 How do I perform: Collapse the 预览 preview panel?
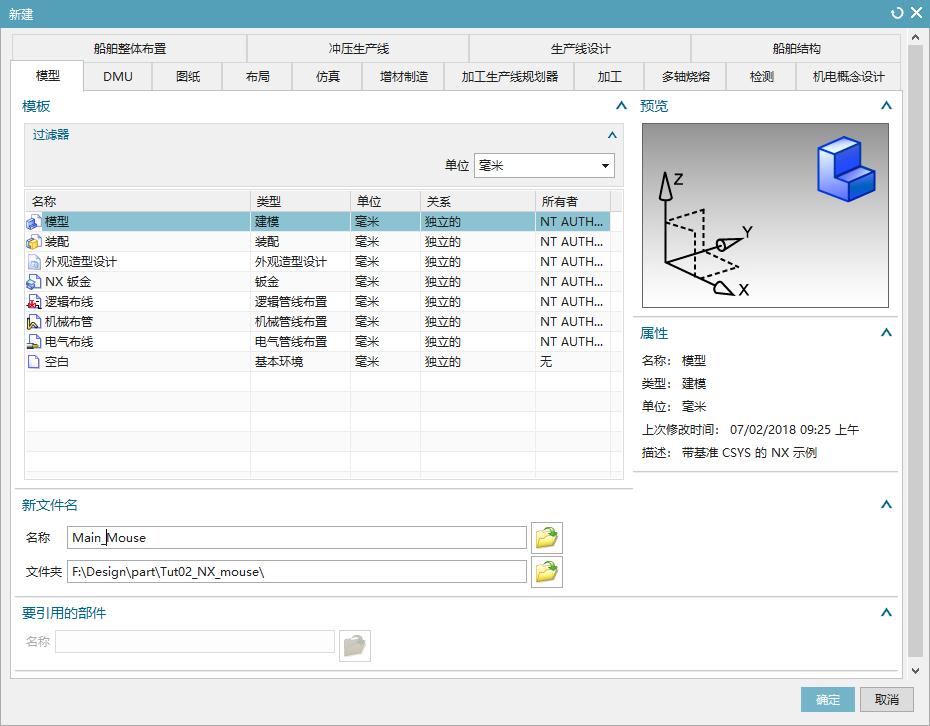click(886, 104)
